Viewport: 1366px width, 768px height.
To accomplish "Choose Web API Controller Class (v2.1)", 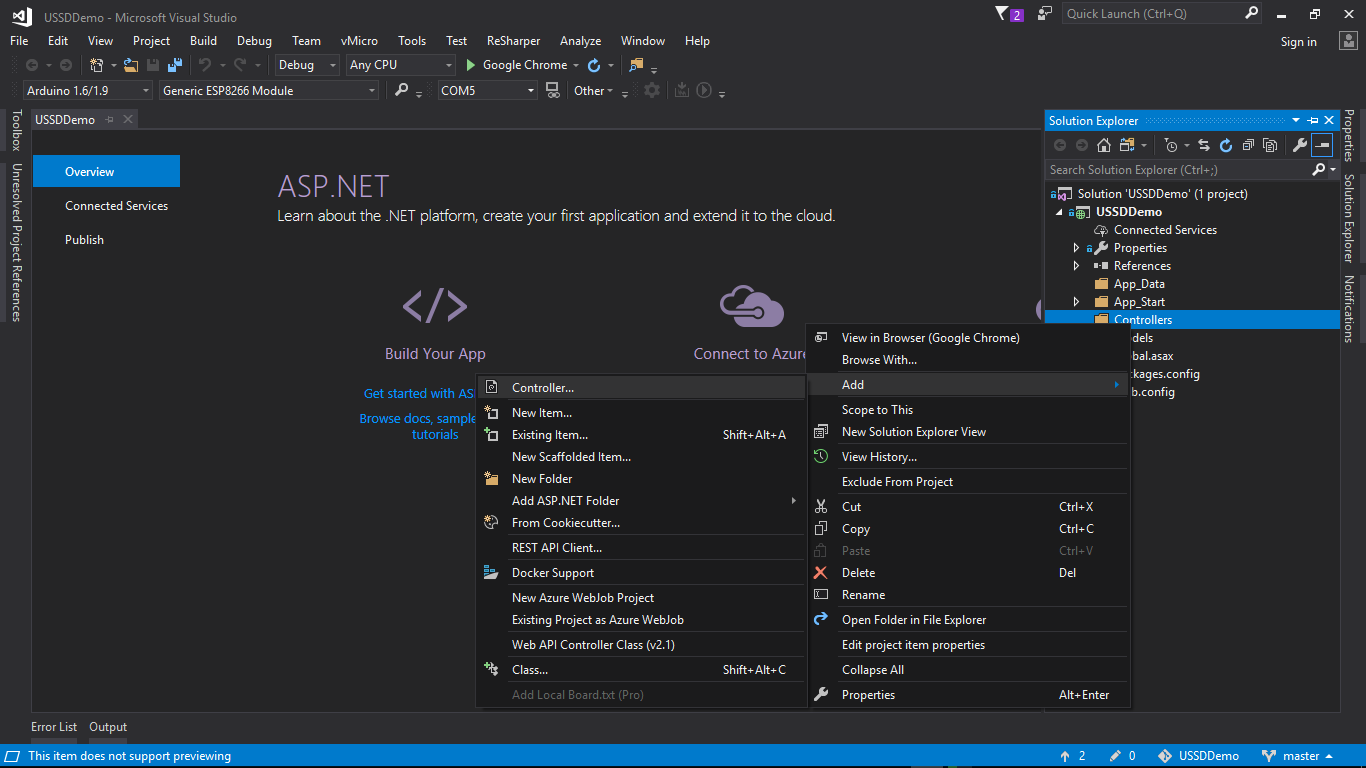I will click(641, 645).
